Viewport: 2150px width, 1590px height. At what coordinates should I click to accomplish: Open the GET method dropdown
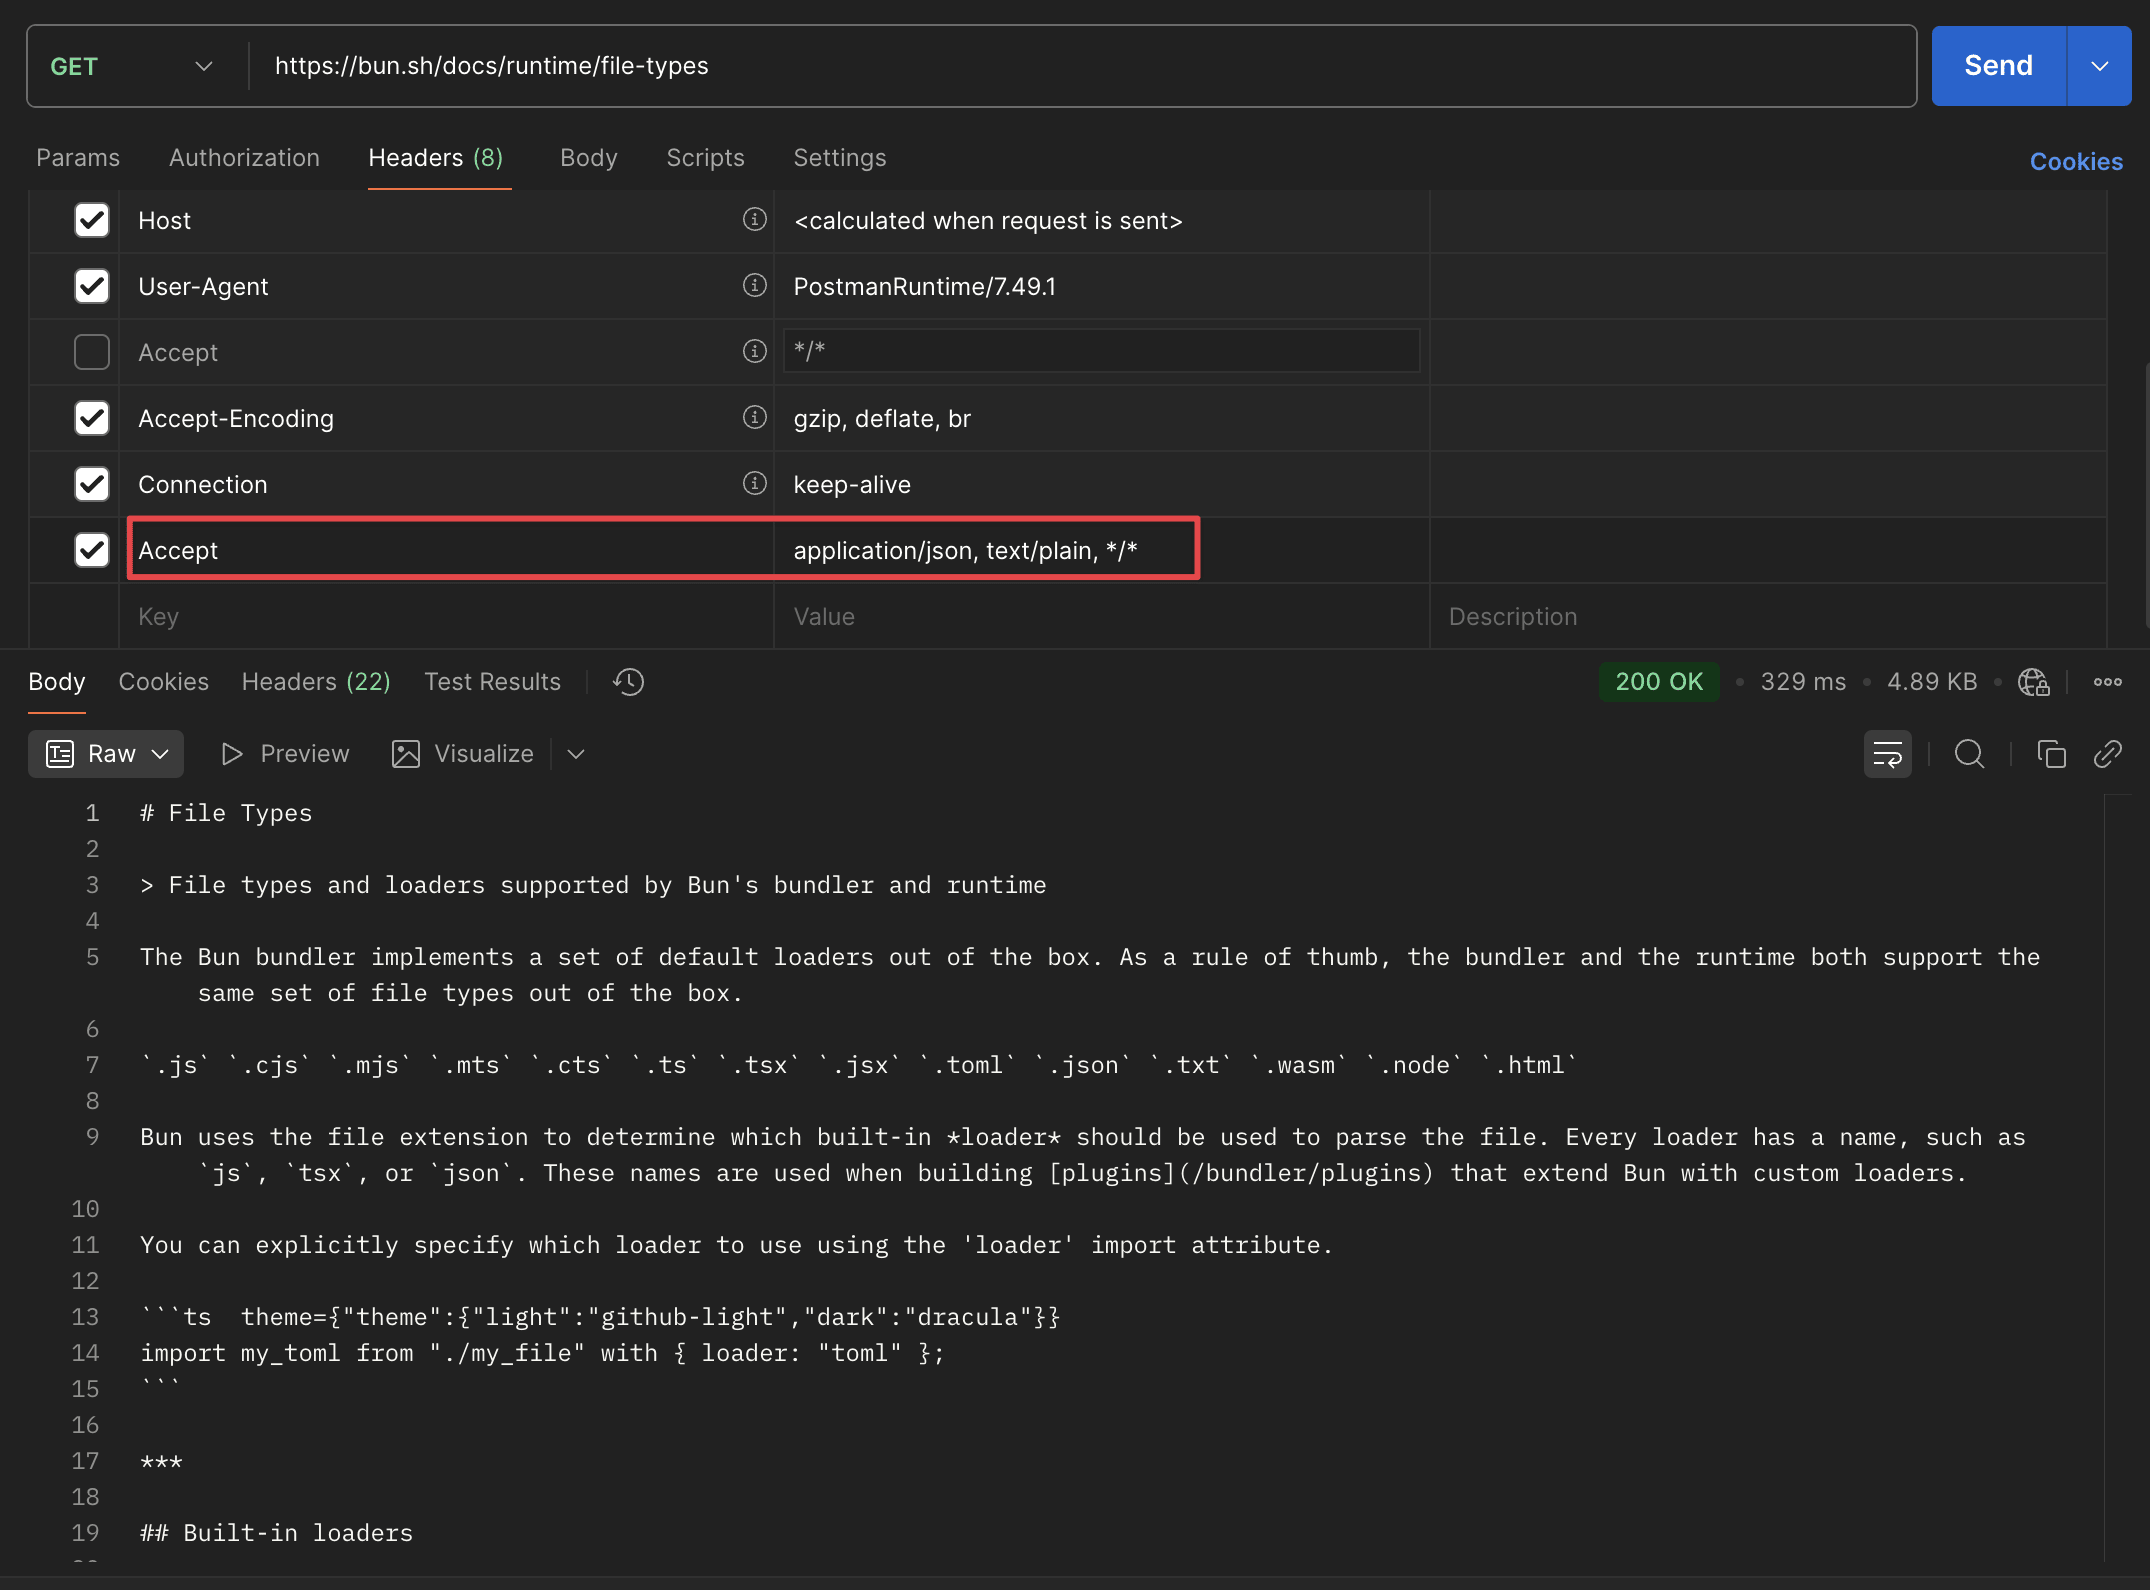point(132,66)
